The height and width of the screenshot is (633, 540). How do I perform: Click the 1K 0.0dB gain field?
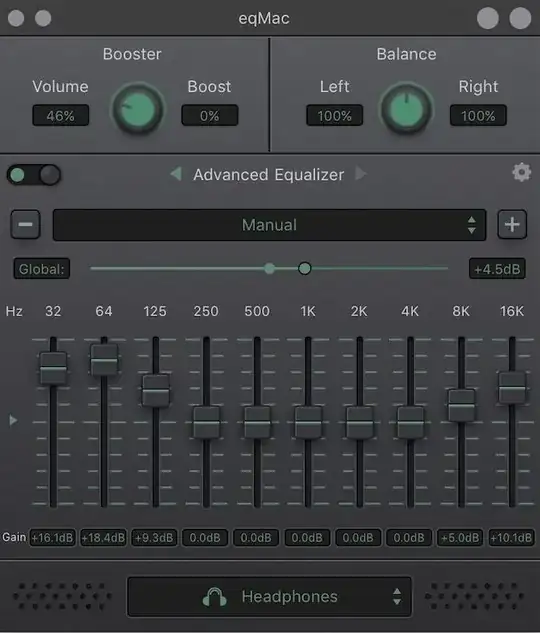(307, 538)
